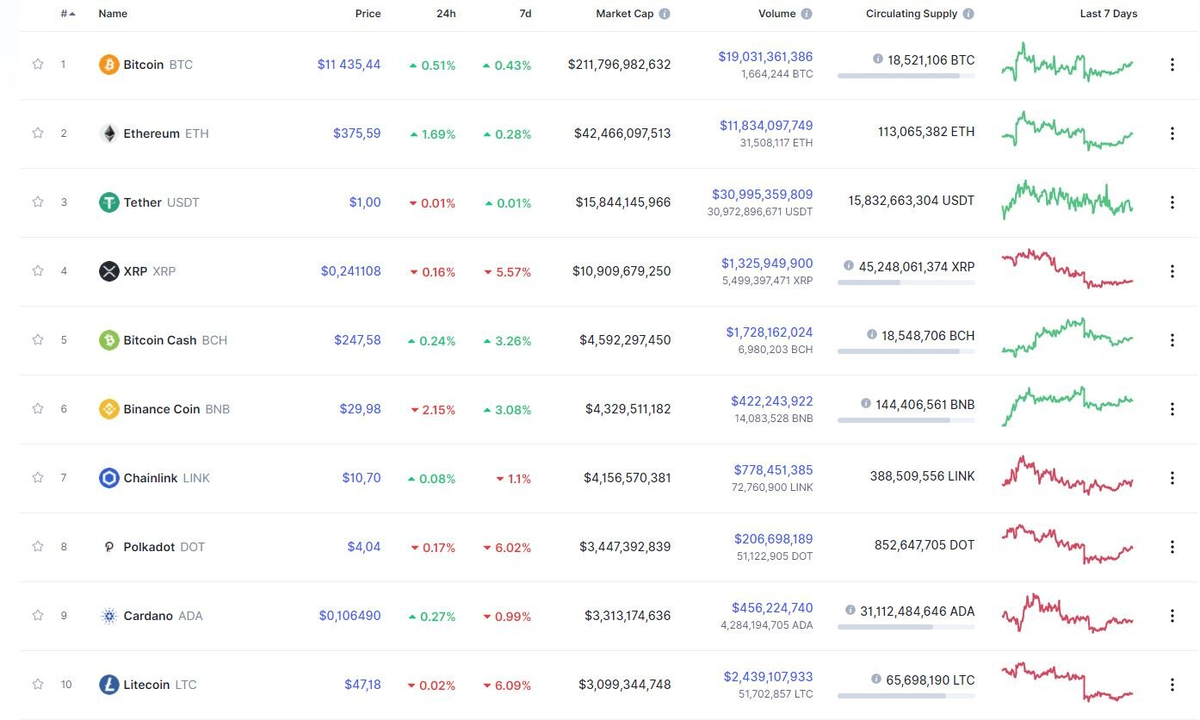Sort table by 7d change header
Image resolution: width=1200 pixels, height=720 pixels.
(x=525, y=14)
